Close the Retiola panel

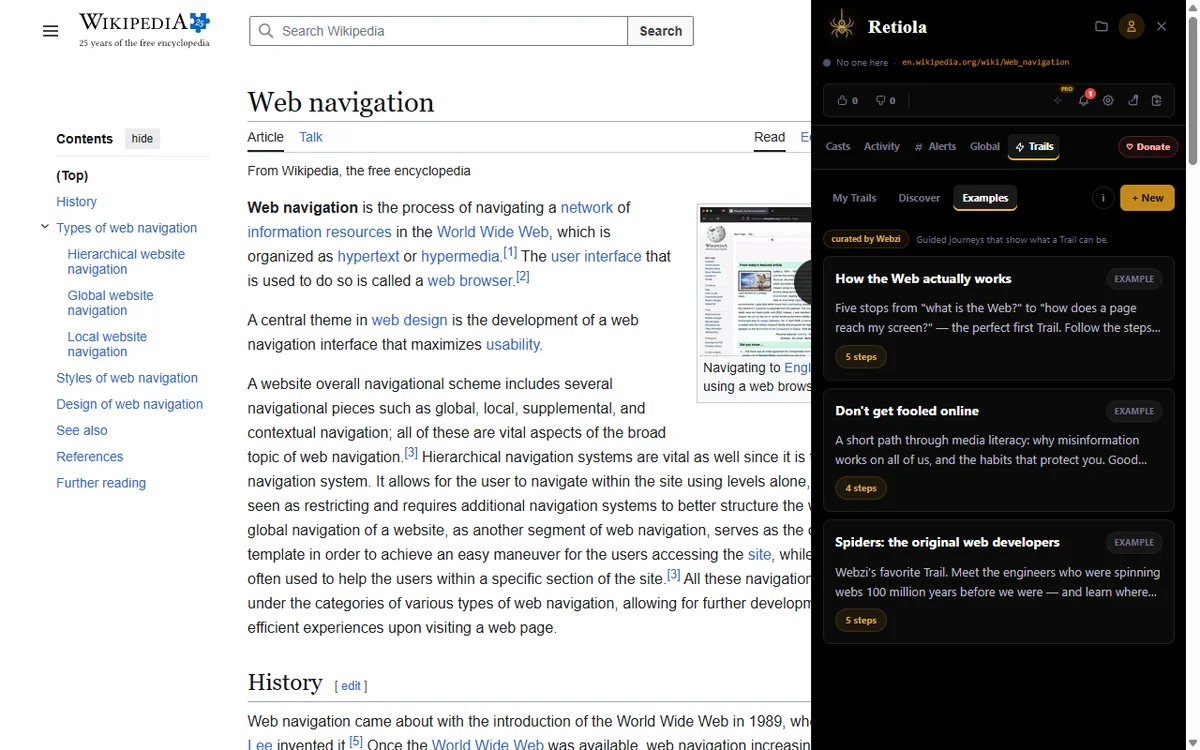click(x=1161, y=26)
